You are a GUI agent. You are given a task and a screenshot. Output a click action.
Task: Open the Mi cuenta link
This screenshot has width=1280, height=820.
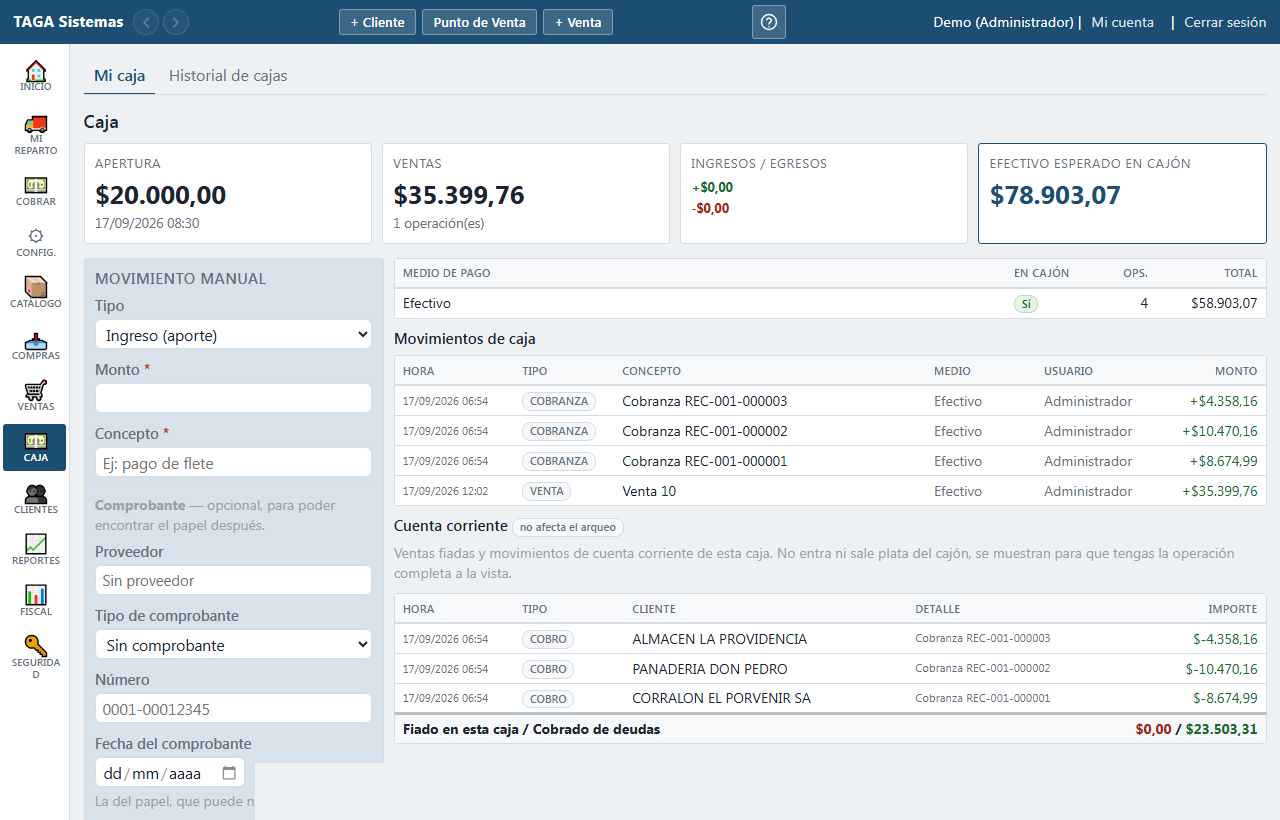(1122, 22)
